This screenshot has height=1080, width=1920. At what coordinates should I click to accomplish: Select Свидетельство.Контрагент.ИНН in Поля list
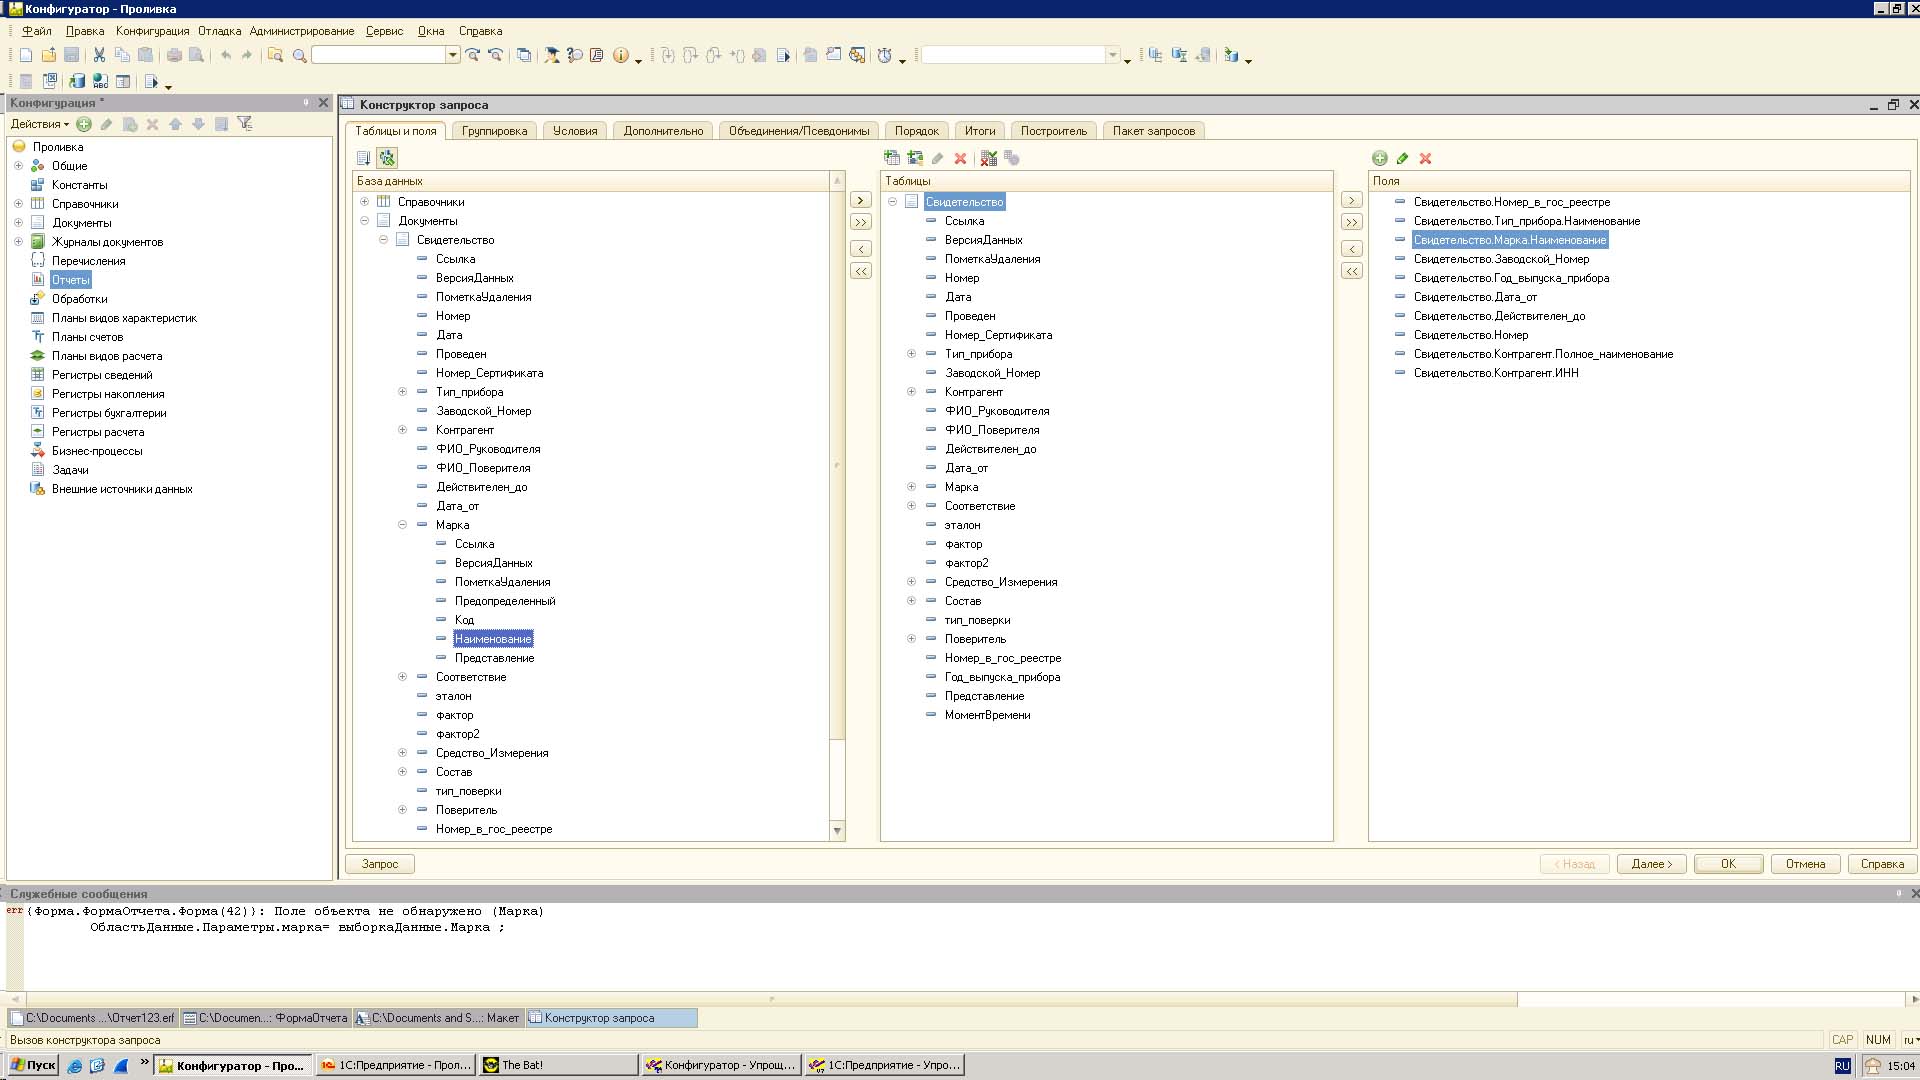[x=1496, y=373]
